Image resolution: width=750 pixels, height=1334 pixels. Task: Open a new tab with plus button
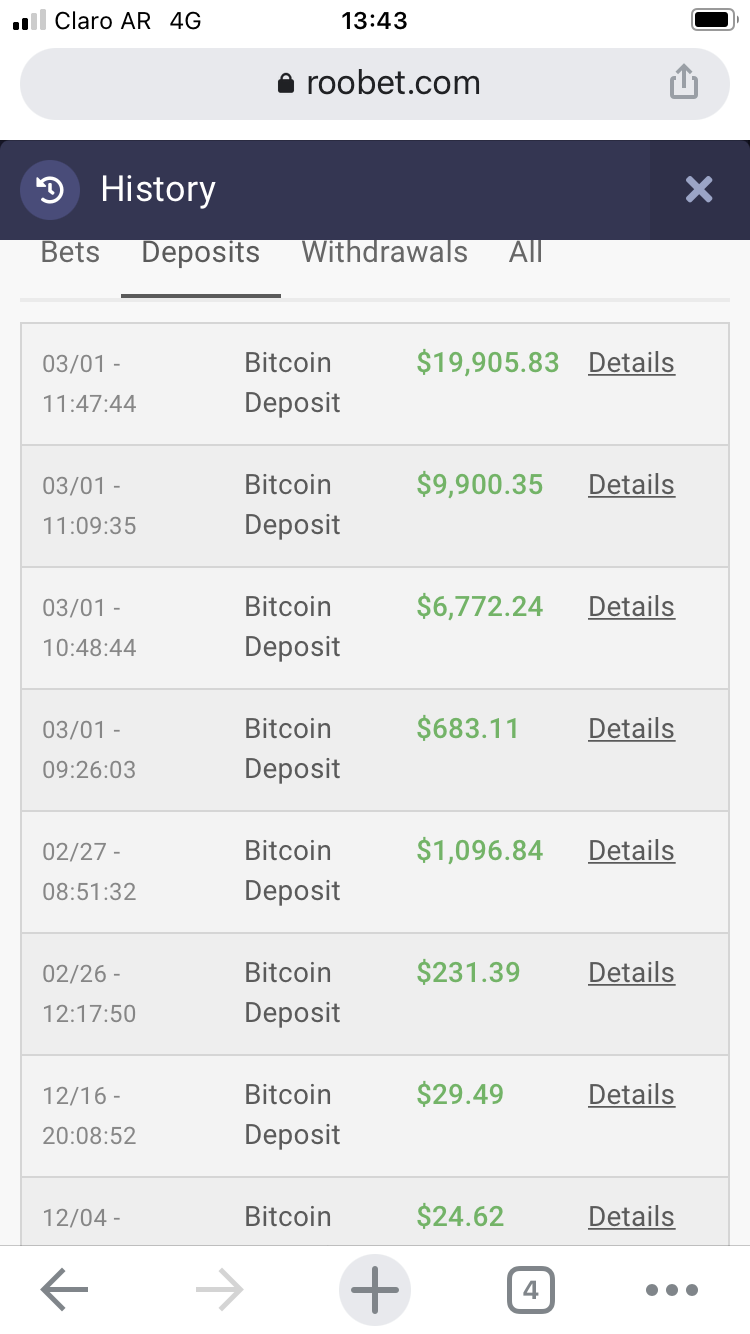click(x=375, y=1290)
